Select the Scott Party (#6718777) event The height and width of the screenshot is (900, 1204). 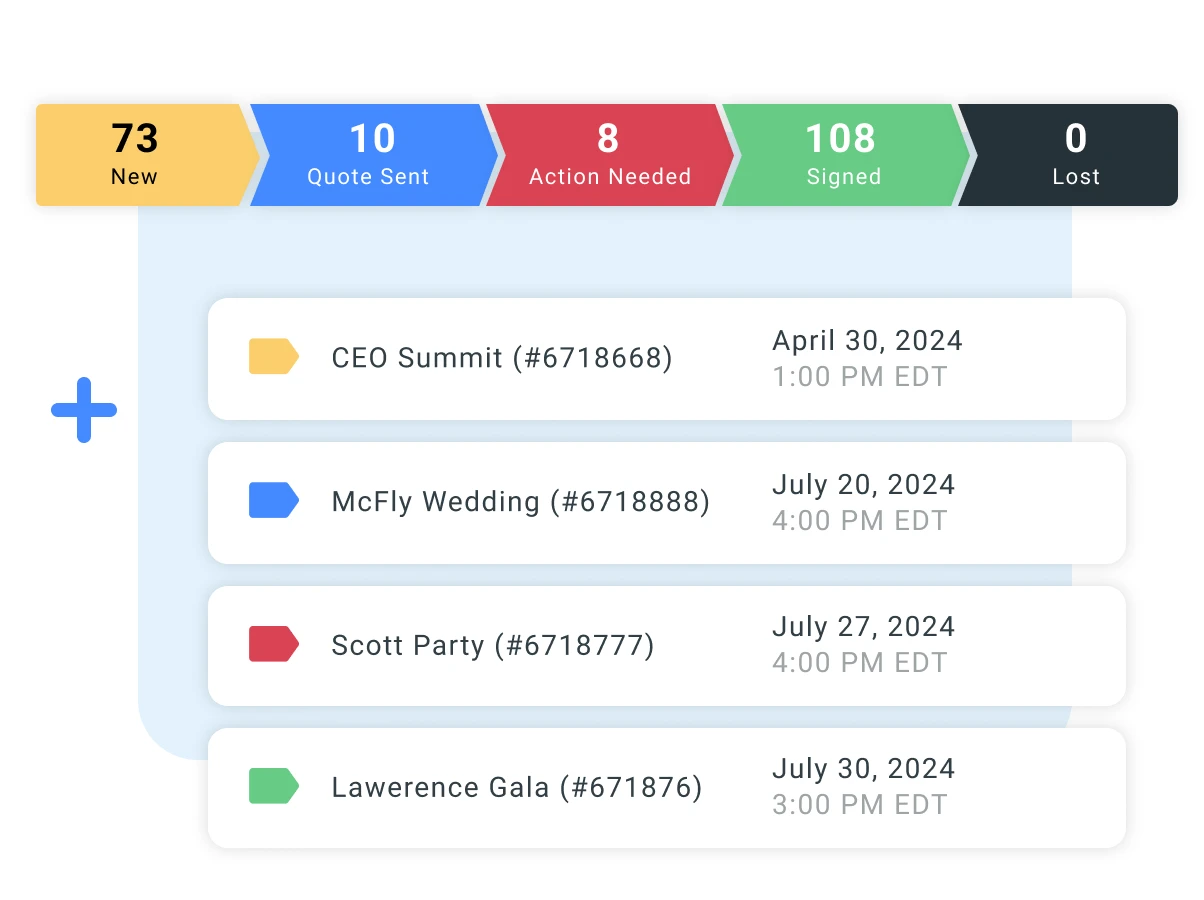pyautogui.click(x=667, y=646)
